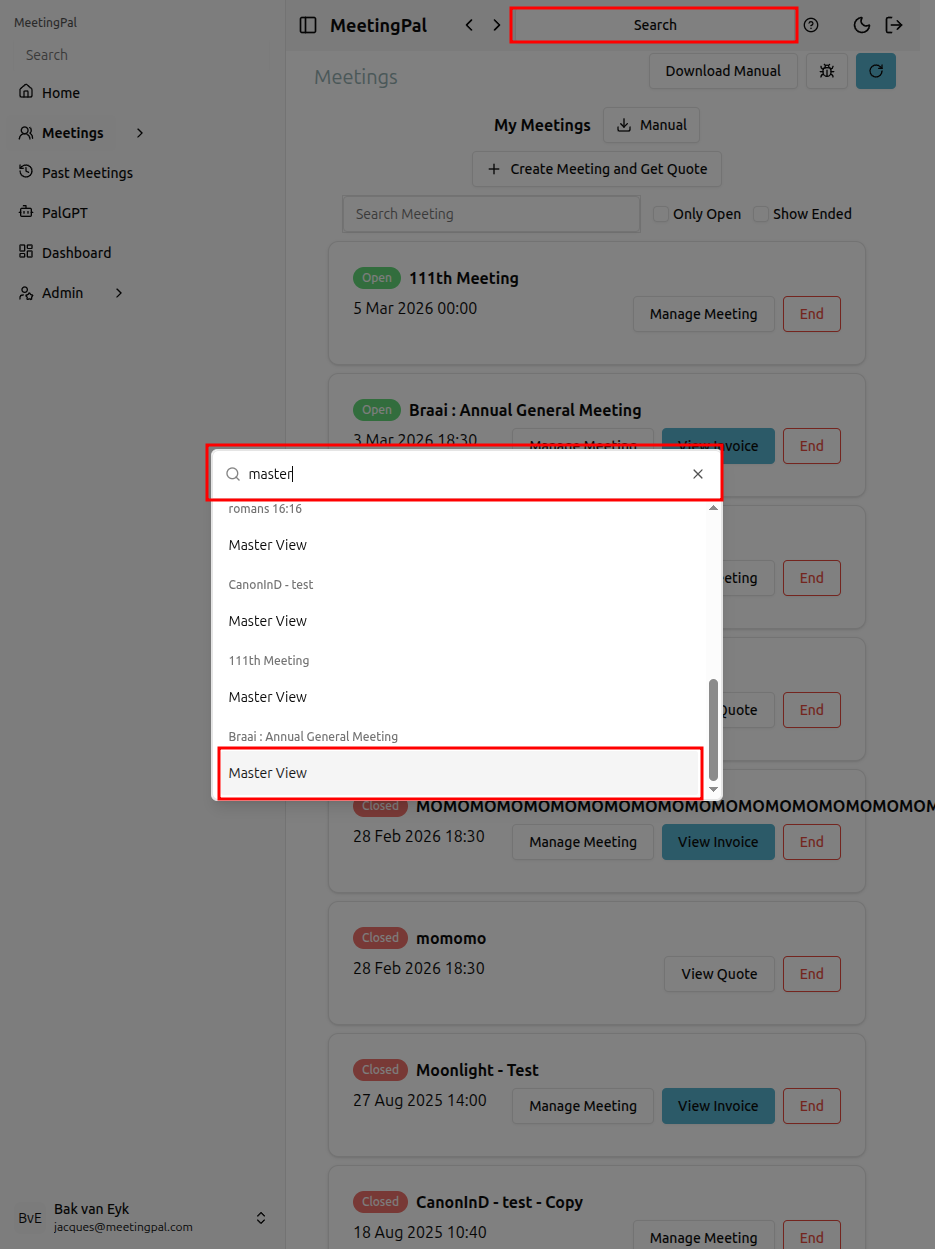Click Create Meeting and Get Quote
The width and height of the screenshot is (935, 1249).
(x=596, y=169)
